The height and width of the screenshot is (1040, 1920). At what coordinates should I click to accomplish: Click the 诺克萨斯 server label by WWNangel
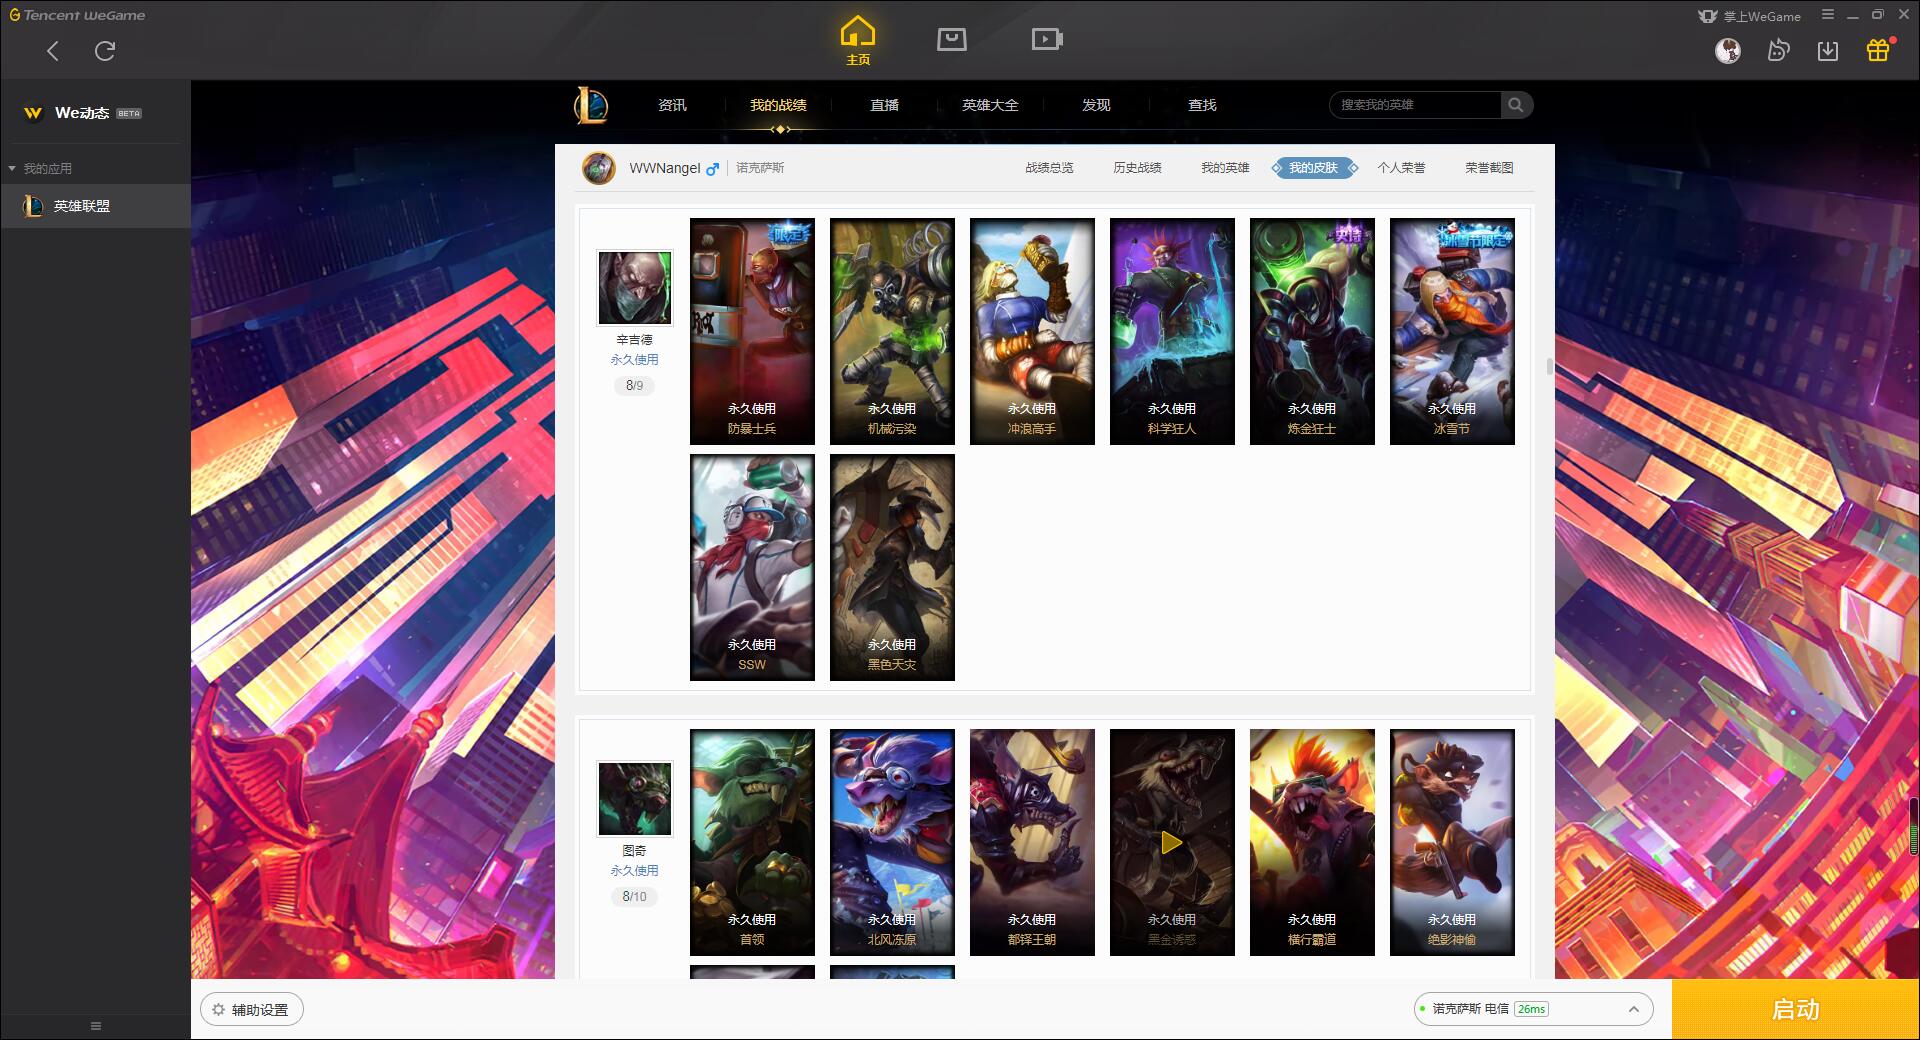760,168
